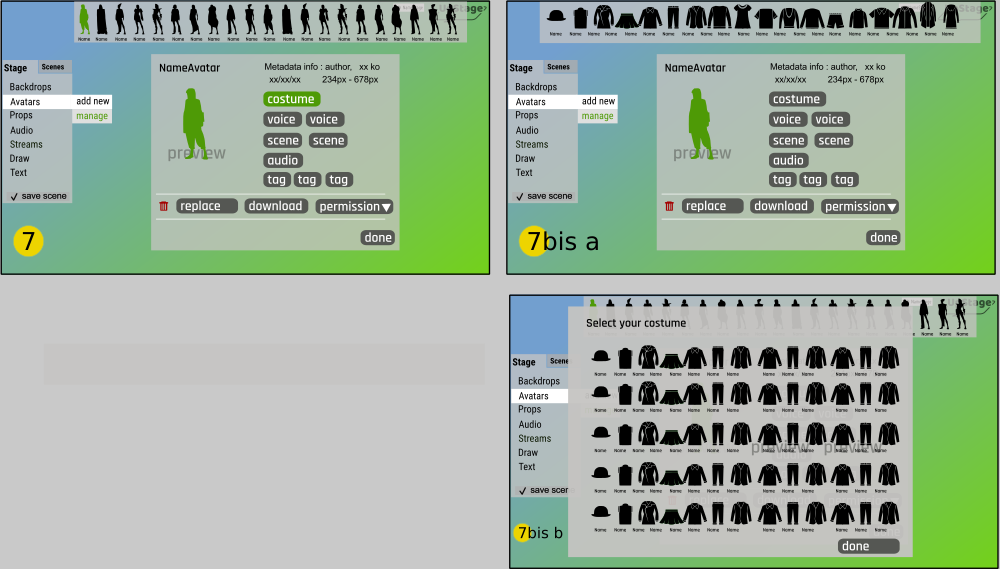Click the replace button in panel 7
This screenshot has height=569, width=1000.
[207, 206]
